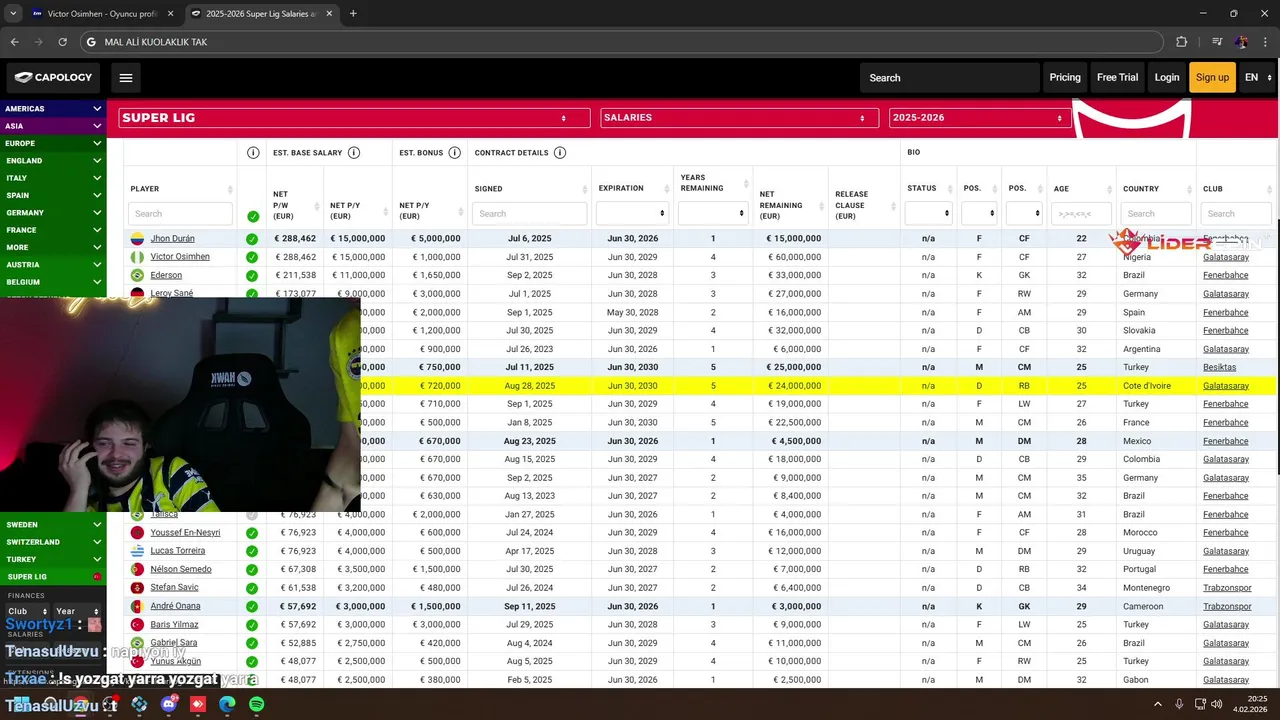Open the EN language selector
The image size is (1280, 720).
point(1258,77)
